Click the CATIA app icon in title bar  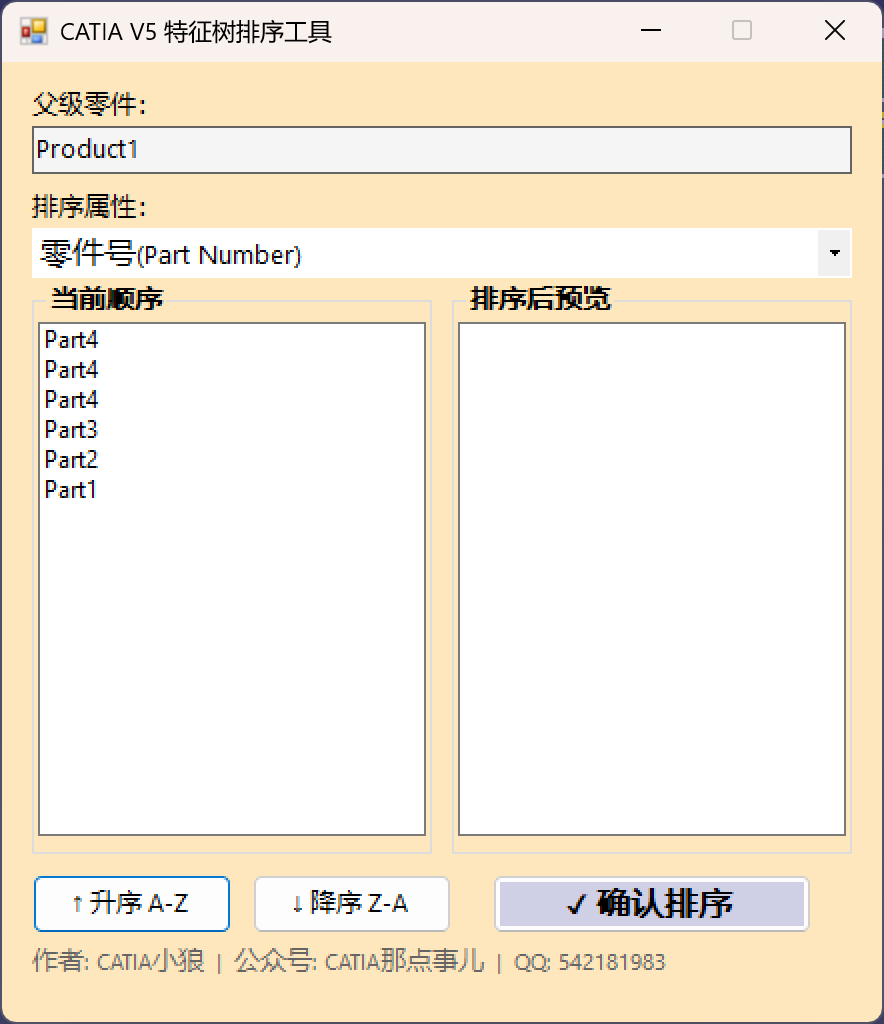pos(33,31)
